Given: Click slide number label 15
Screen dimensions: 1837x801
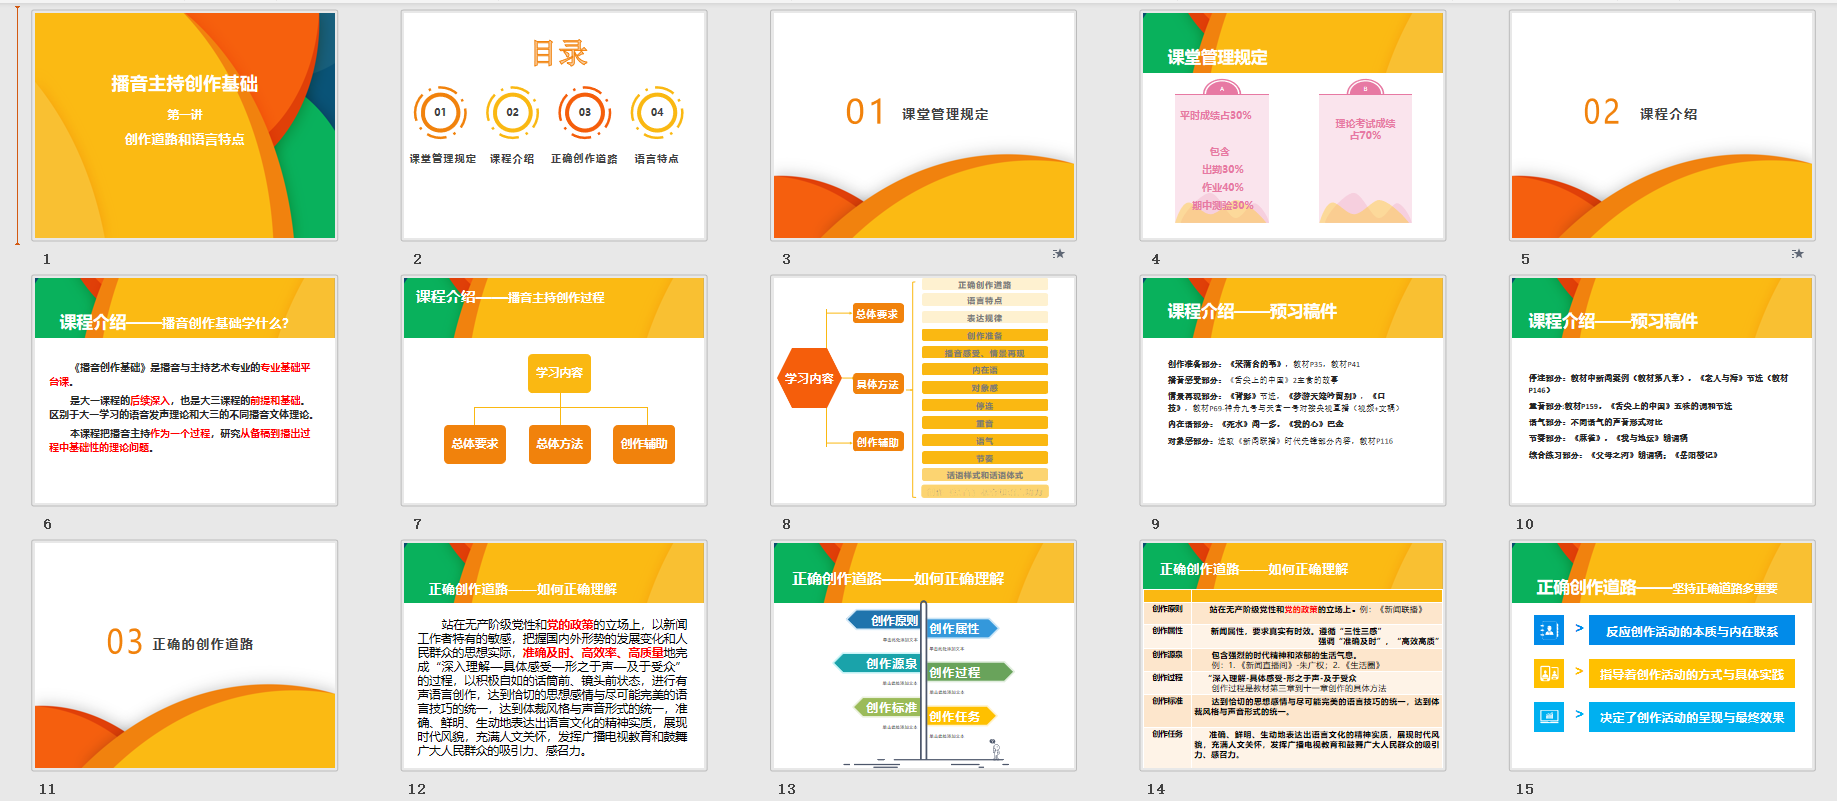Looking at the screenshot, I should click(x=1525, y=789).
